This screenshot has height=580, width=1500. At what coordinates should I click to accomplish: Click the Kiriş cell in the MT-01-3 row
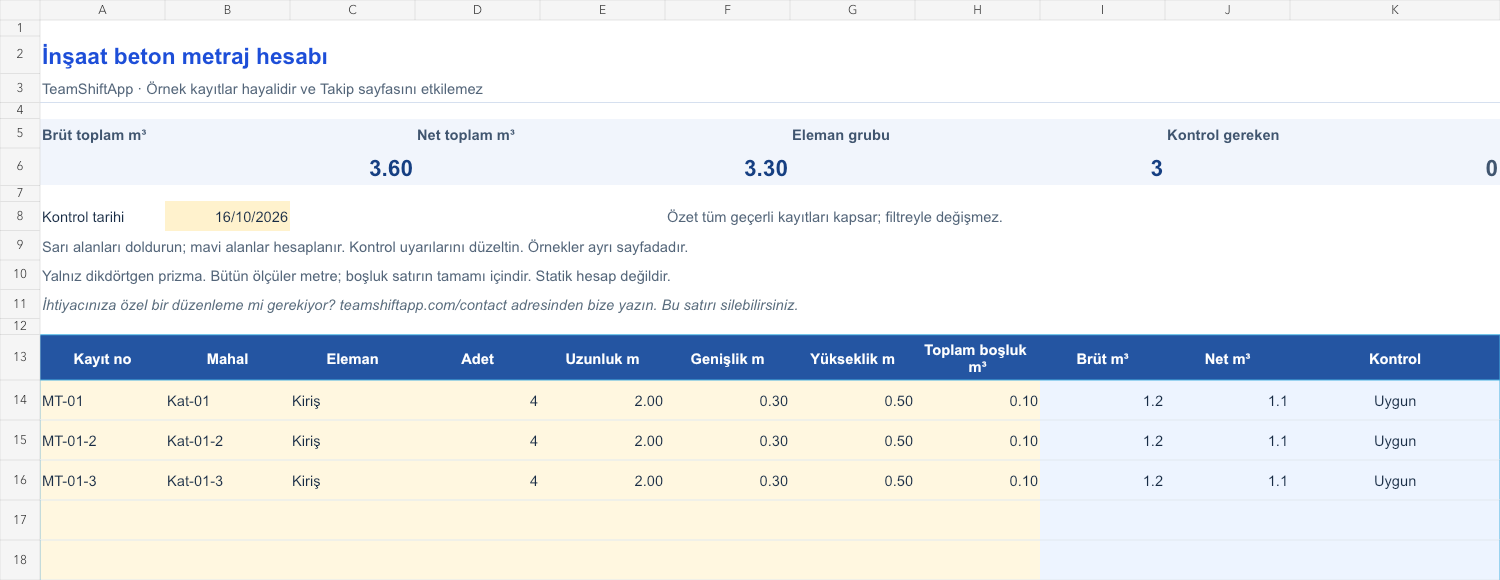click(x=352, y=481)
